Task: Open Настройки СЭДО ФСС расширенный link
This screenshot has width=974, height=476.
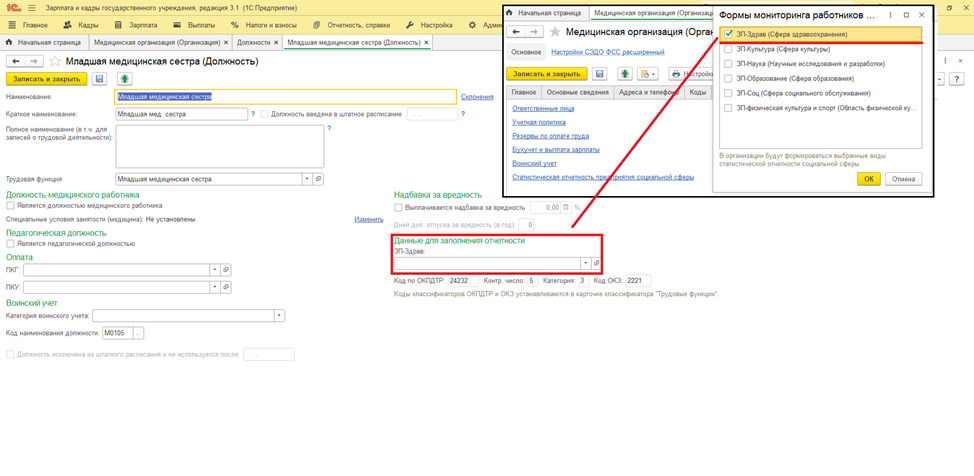Action: click(x=608, y=52)
